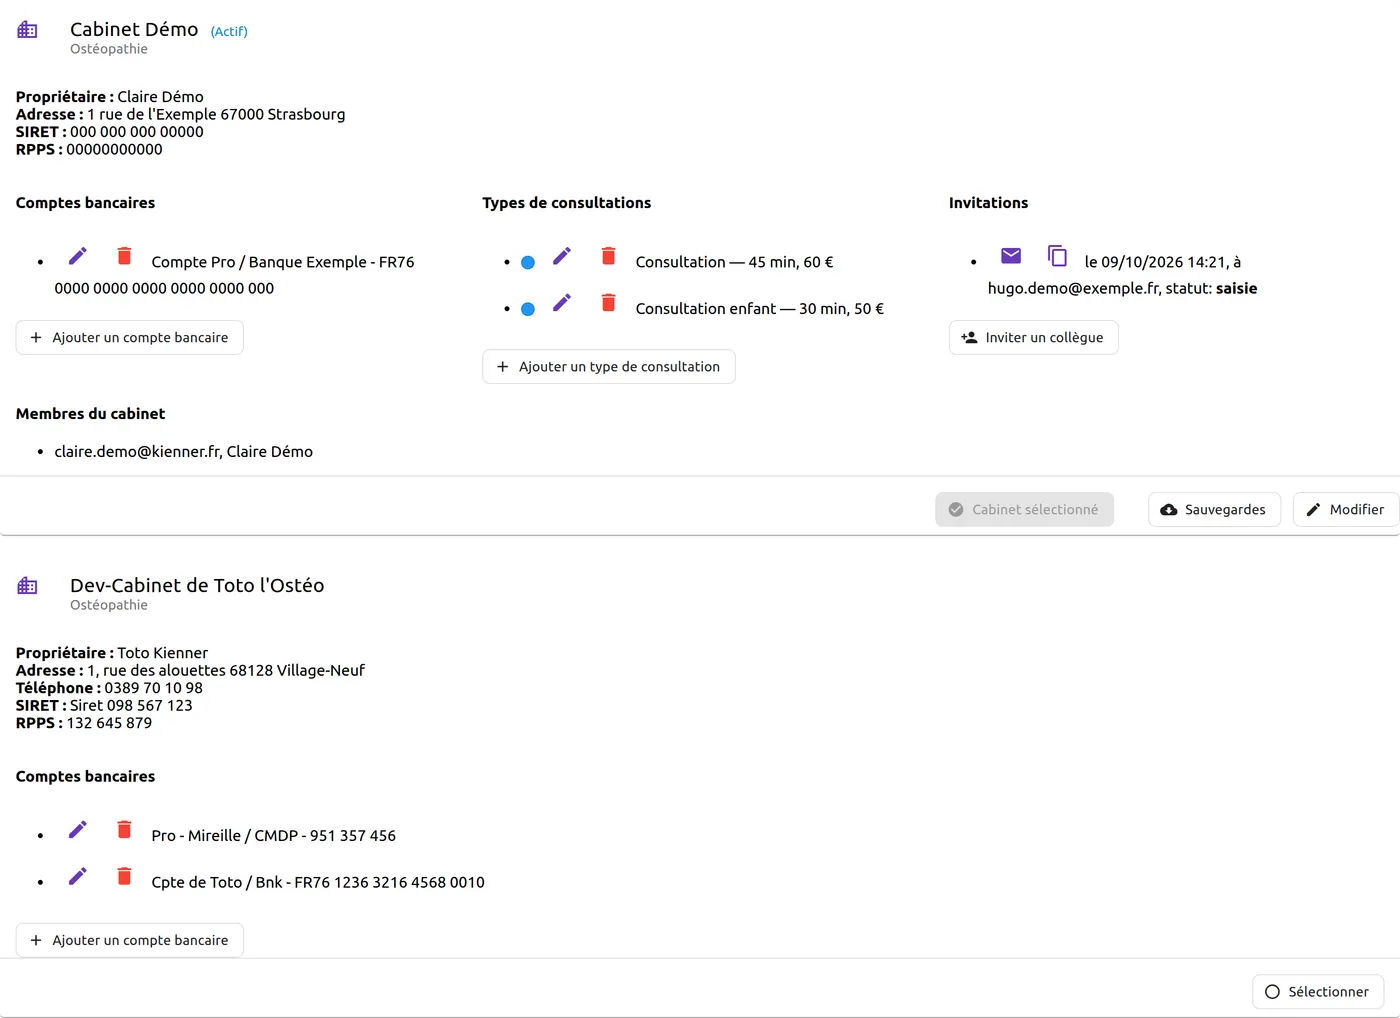Click the Téléphone 0389 70 10 98 line
The image size is (1400, 1018).
coord(109,687)
